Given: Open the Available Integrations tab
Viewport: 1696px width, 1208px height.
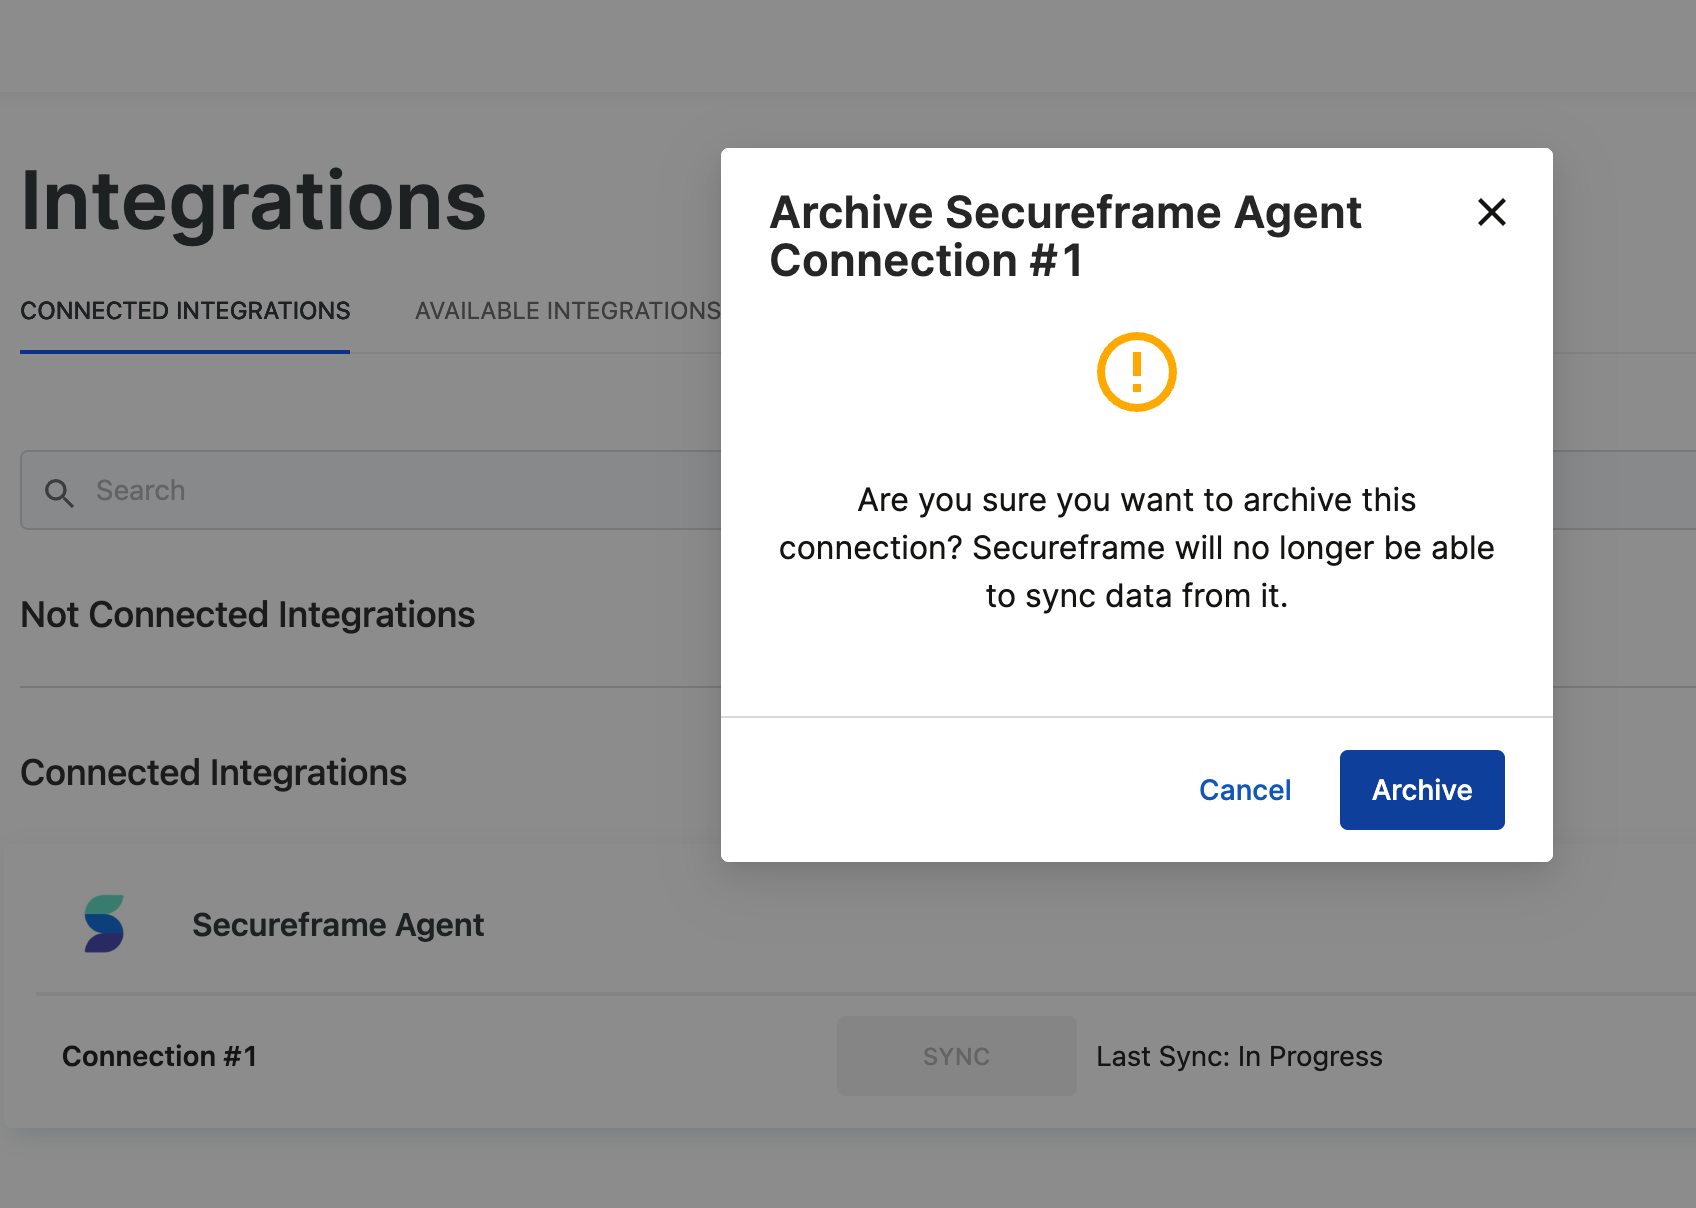Looking at the screenshot, I should tap(567, 311).
